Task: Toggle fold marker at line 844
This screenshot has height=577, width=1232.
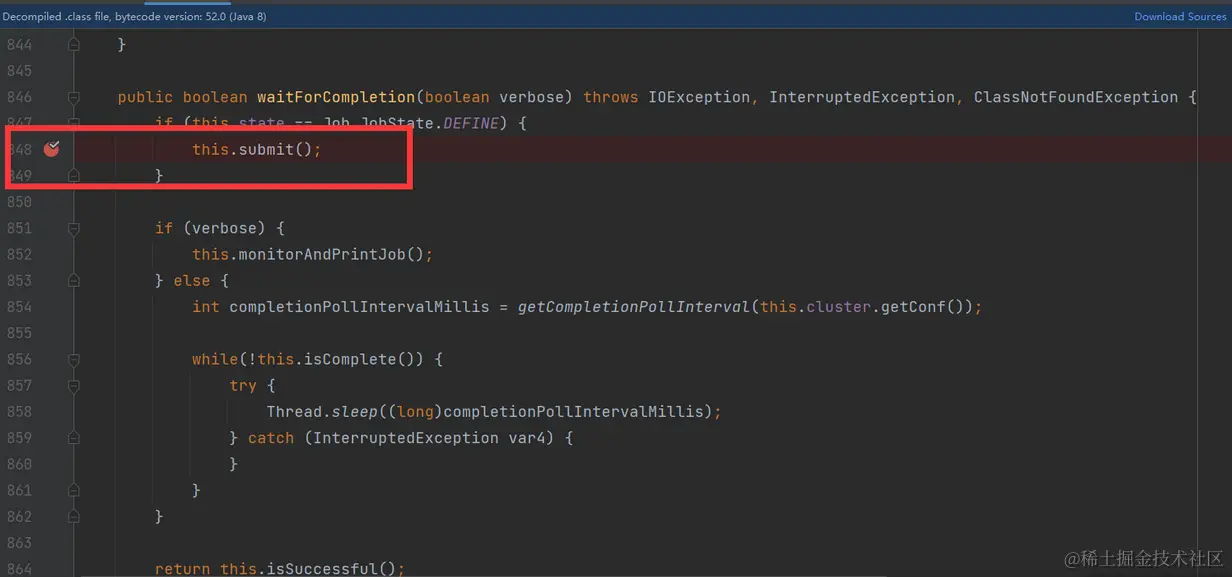Action: tap(74, 45)
